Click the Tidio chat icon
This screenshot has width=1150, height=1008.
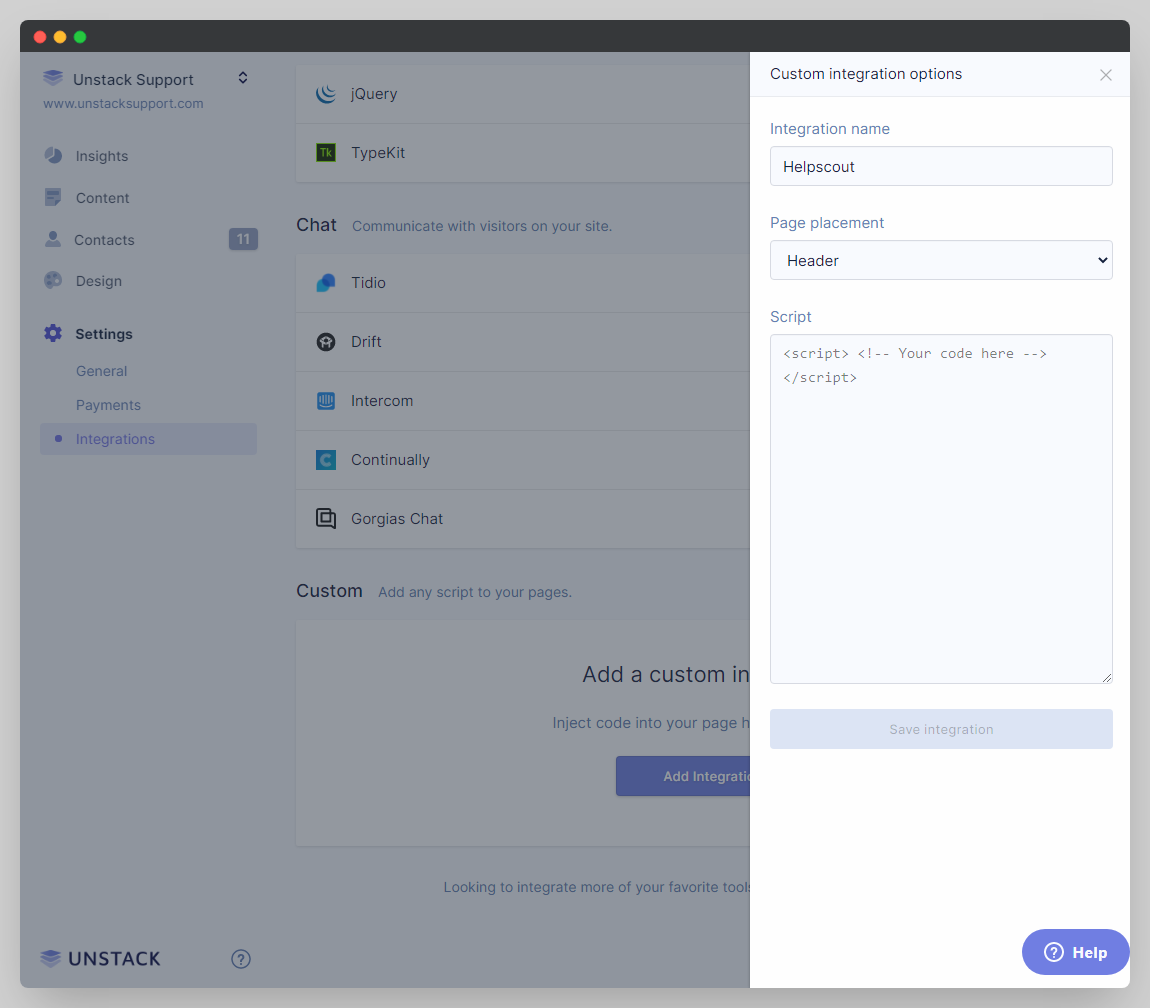pos(326,282)
